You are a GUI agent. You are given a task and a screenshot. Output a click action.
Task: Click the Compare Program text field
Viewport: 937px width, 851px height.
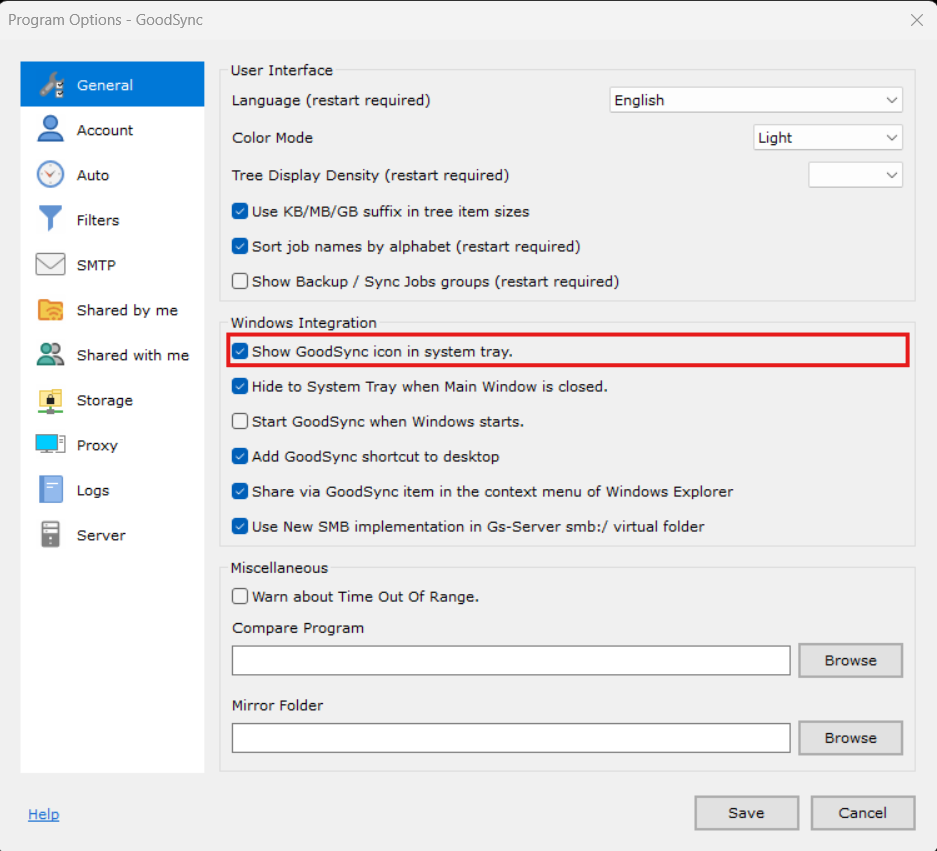point(510,661)
